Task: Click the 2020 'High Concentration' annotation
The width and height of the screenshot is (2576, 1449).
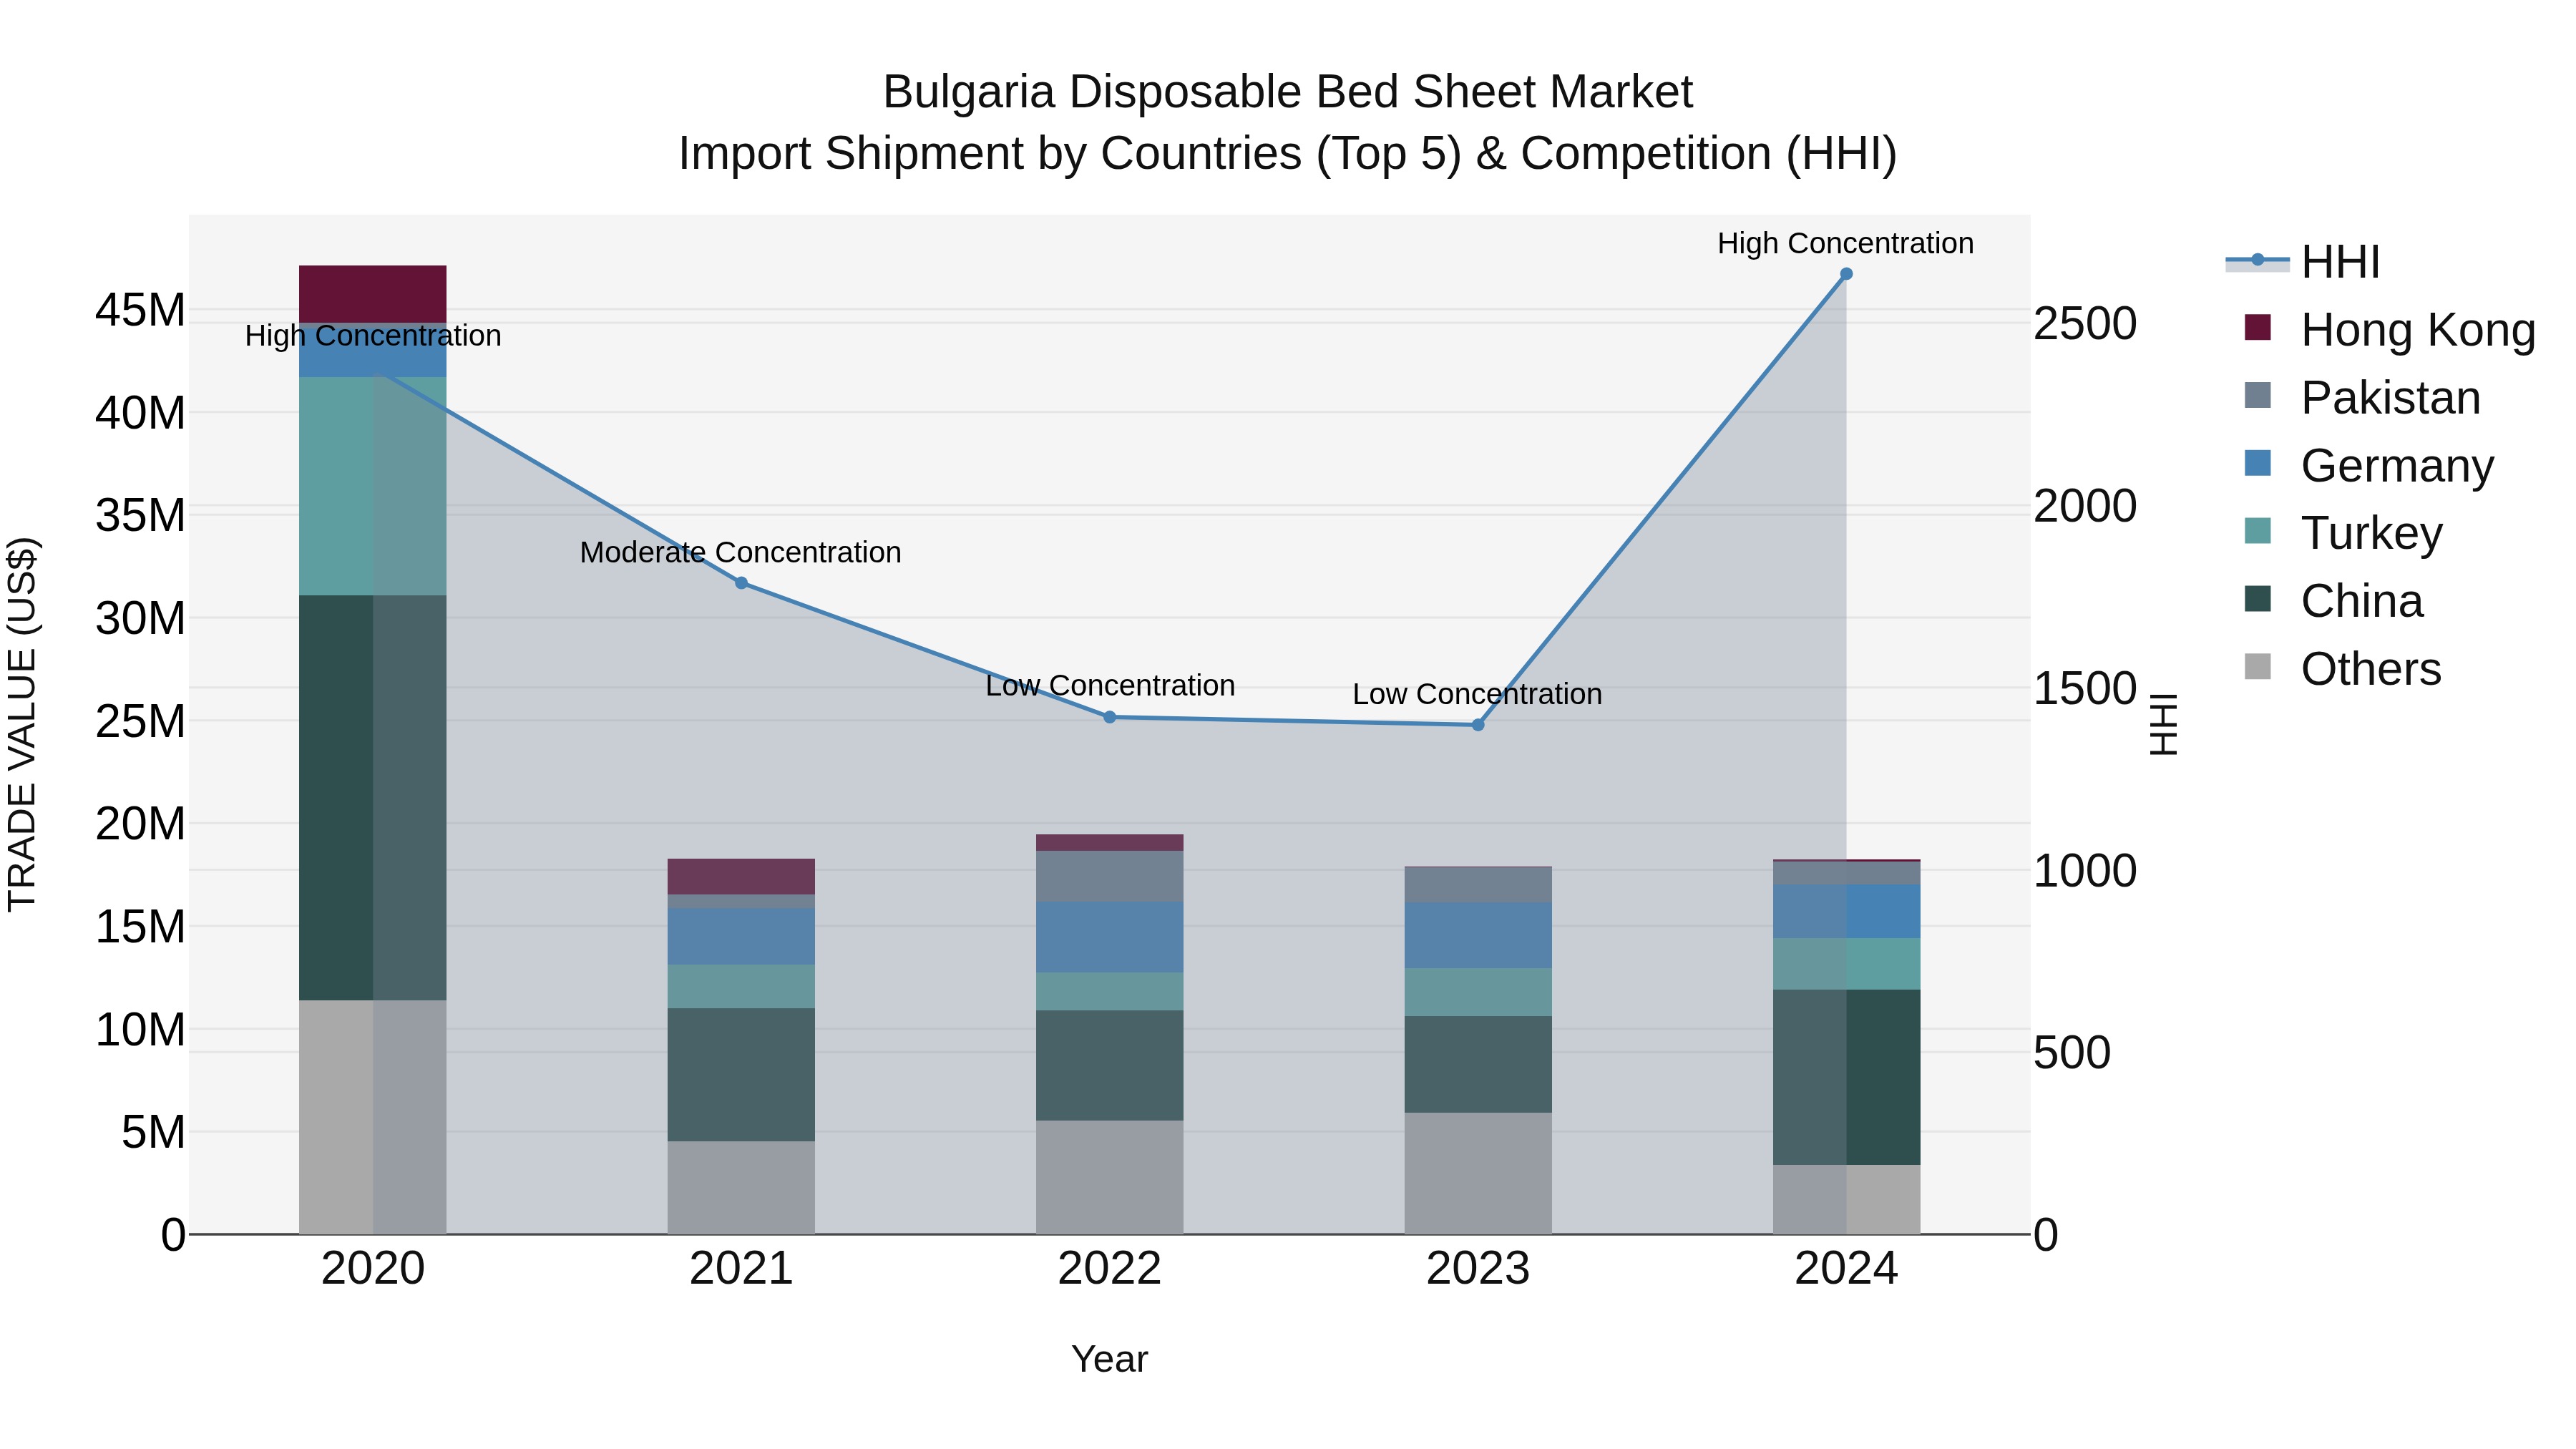Action: (373, 336)
